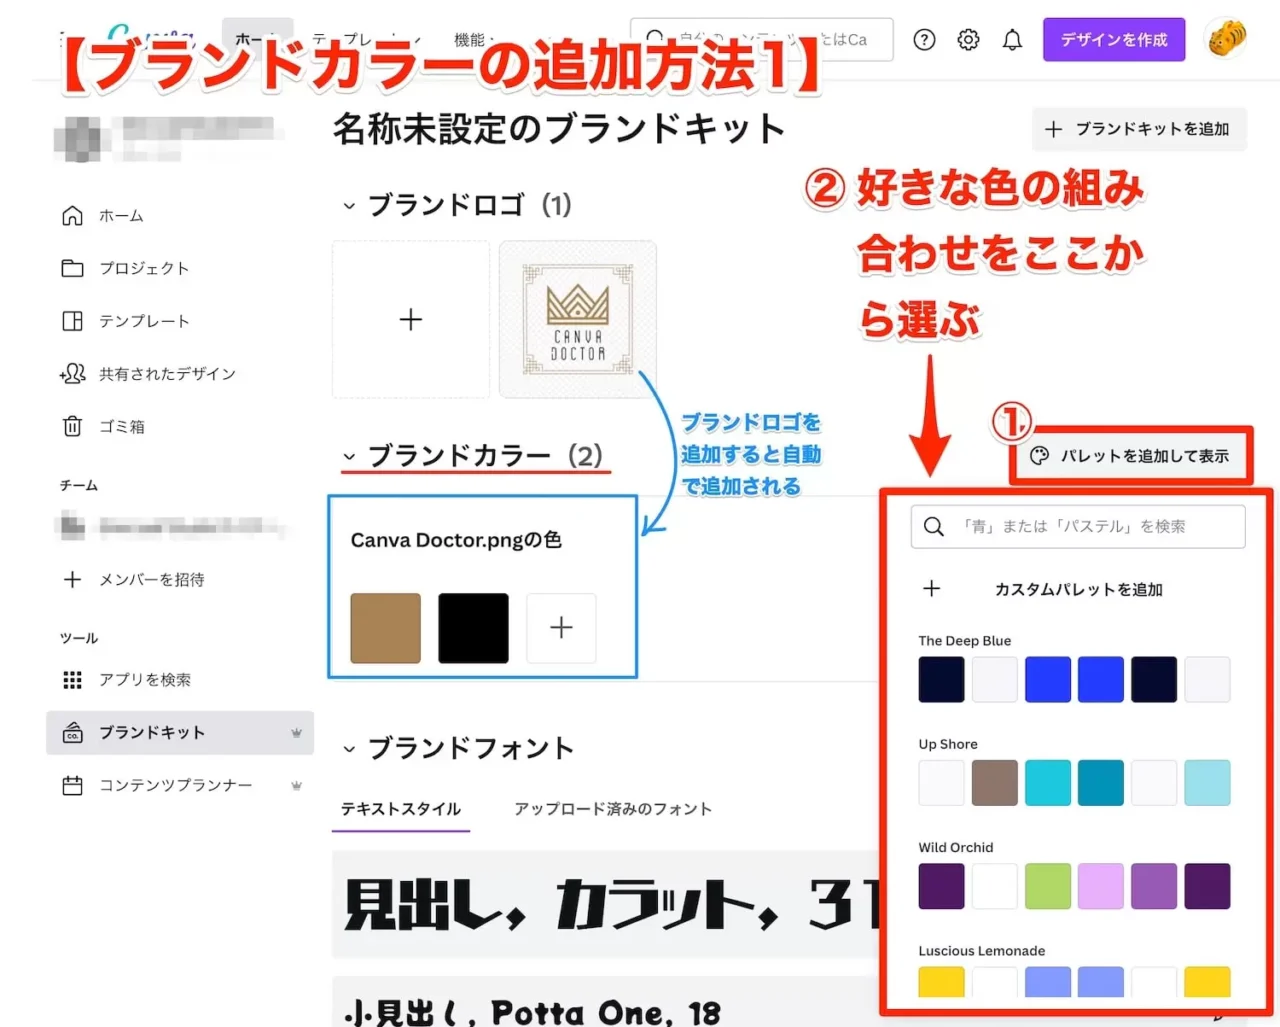Open the tiger profile avatar
Screen dimensions: 1280x1027
(1226, 39)
